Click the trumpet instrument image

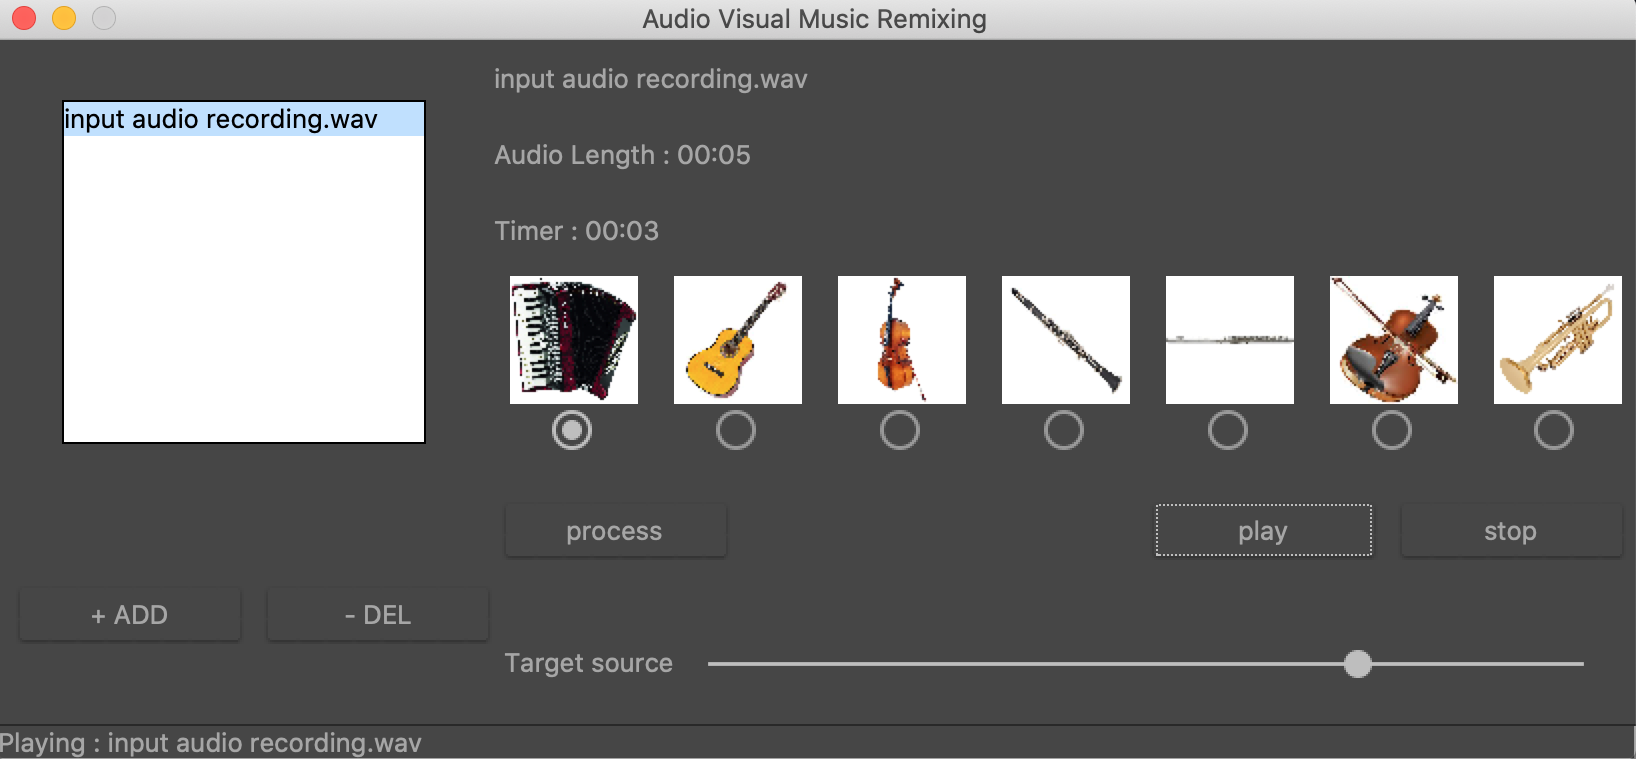1557,340
